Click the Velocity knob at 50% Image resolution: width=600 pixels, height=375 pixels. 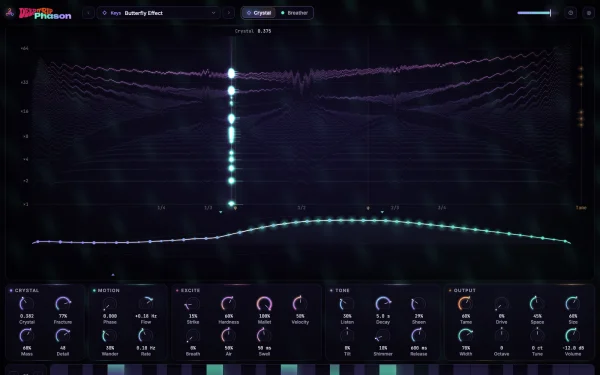300,304
